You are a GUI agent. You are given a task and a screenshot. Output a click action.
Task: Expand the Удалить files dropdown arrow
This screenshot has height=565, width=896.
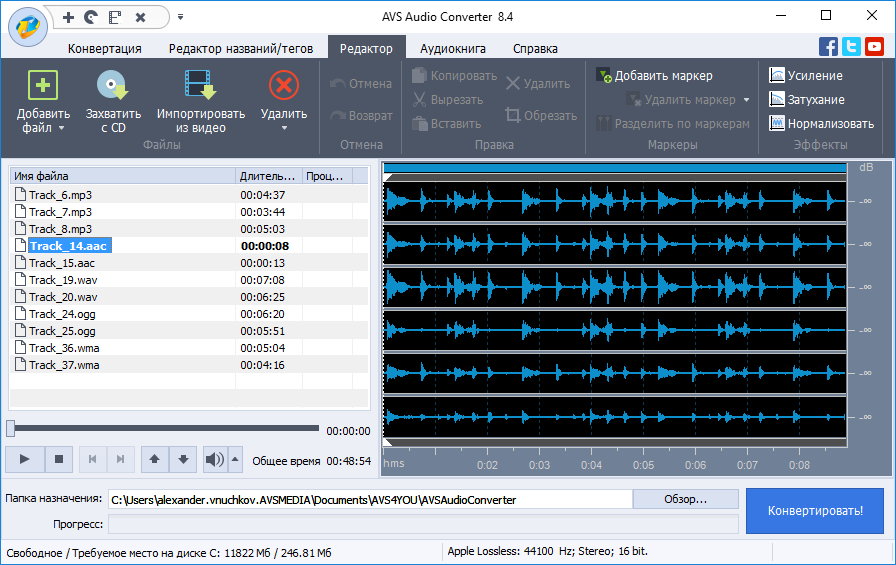(284, 129)
